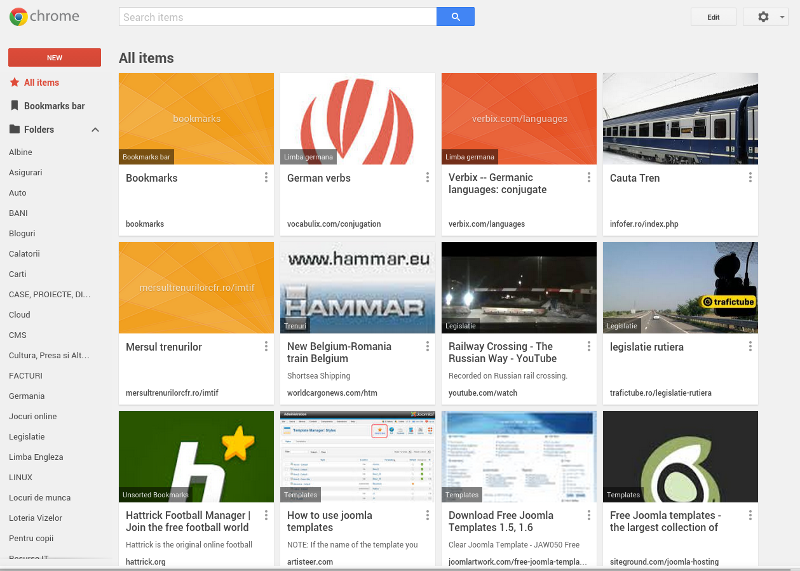Open the Cultura, Presa si Alt... folder

[49, 355]
